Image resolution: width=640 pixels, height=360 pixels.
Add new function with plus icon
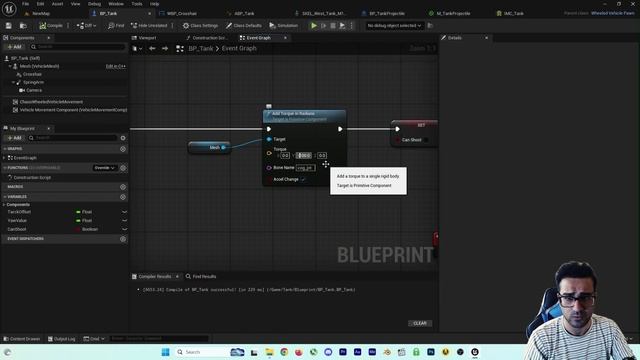point(123,168)
